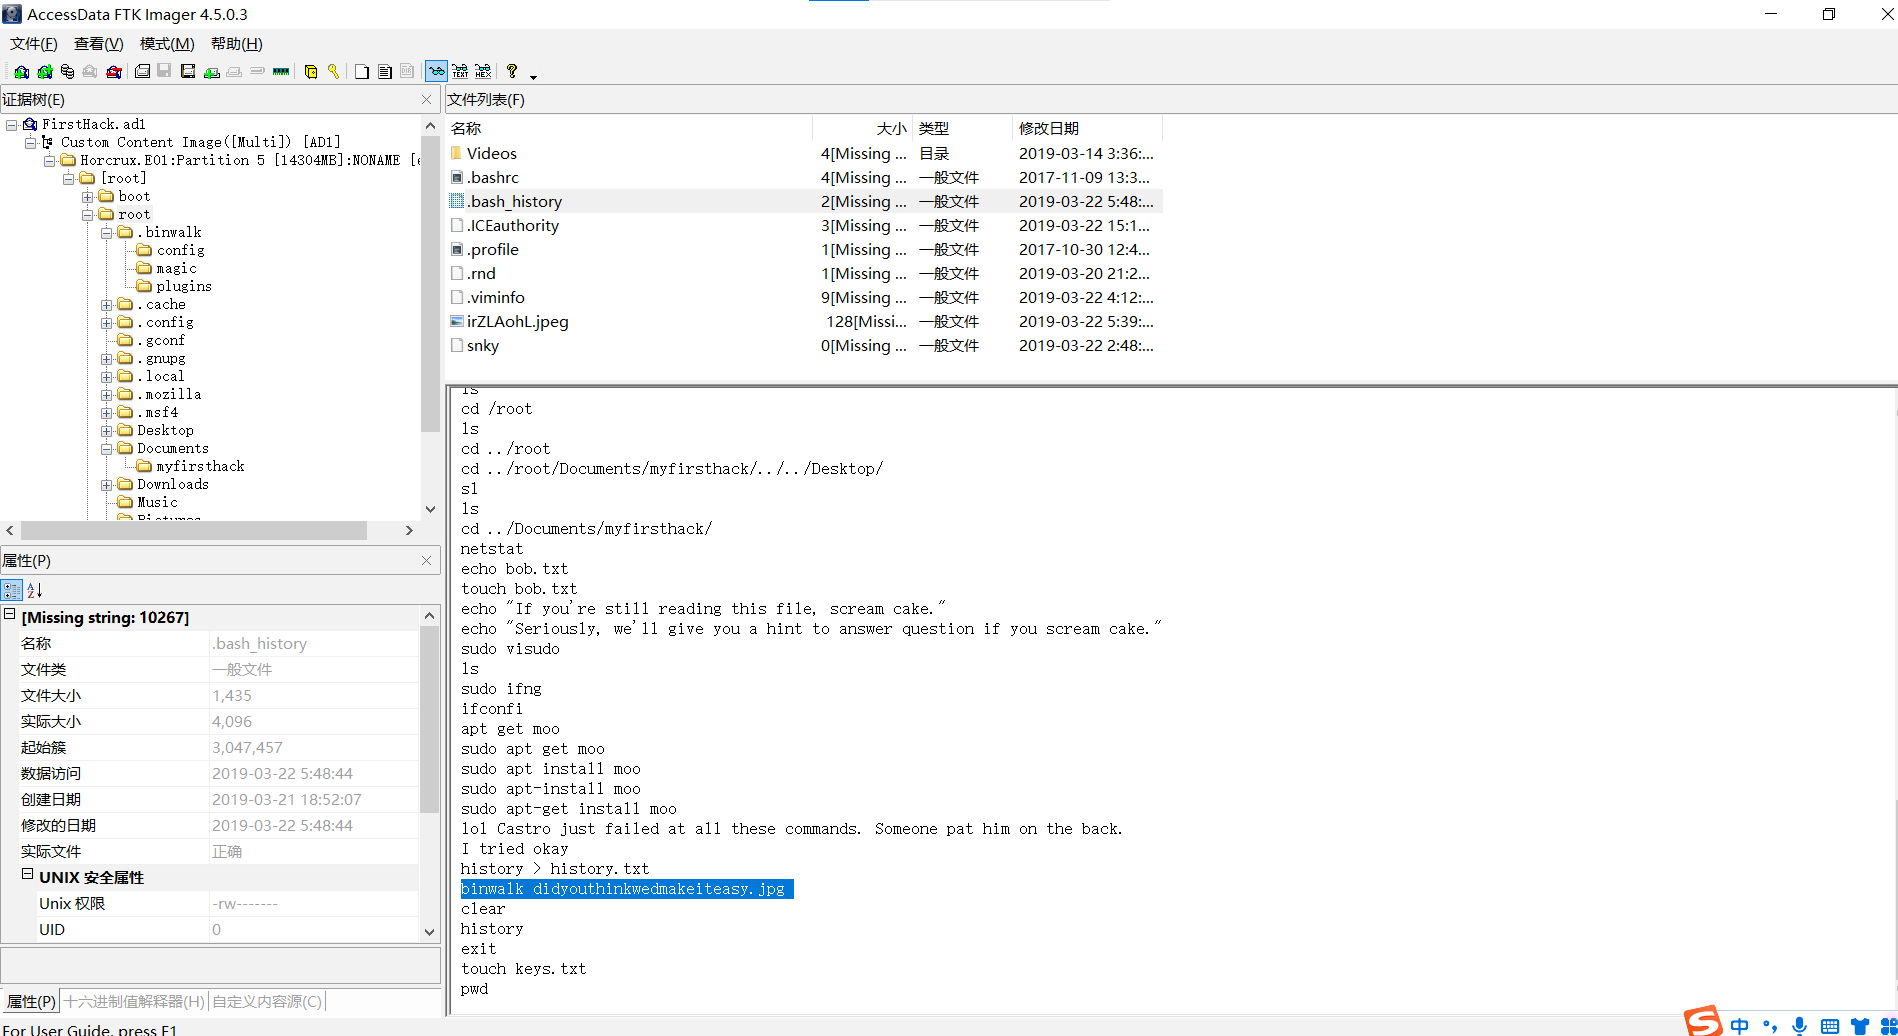Click Add All Attached Devices icon
Viewport: 1898px width, 1036px height.
pyautogui.click(x=44, y=71)
